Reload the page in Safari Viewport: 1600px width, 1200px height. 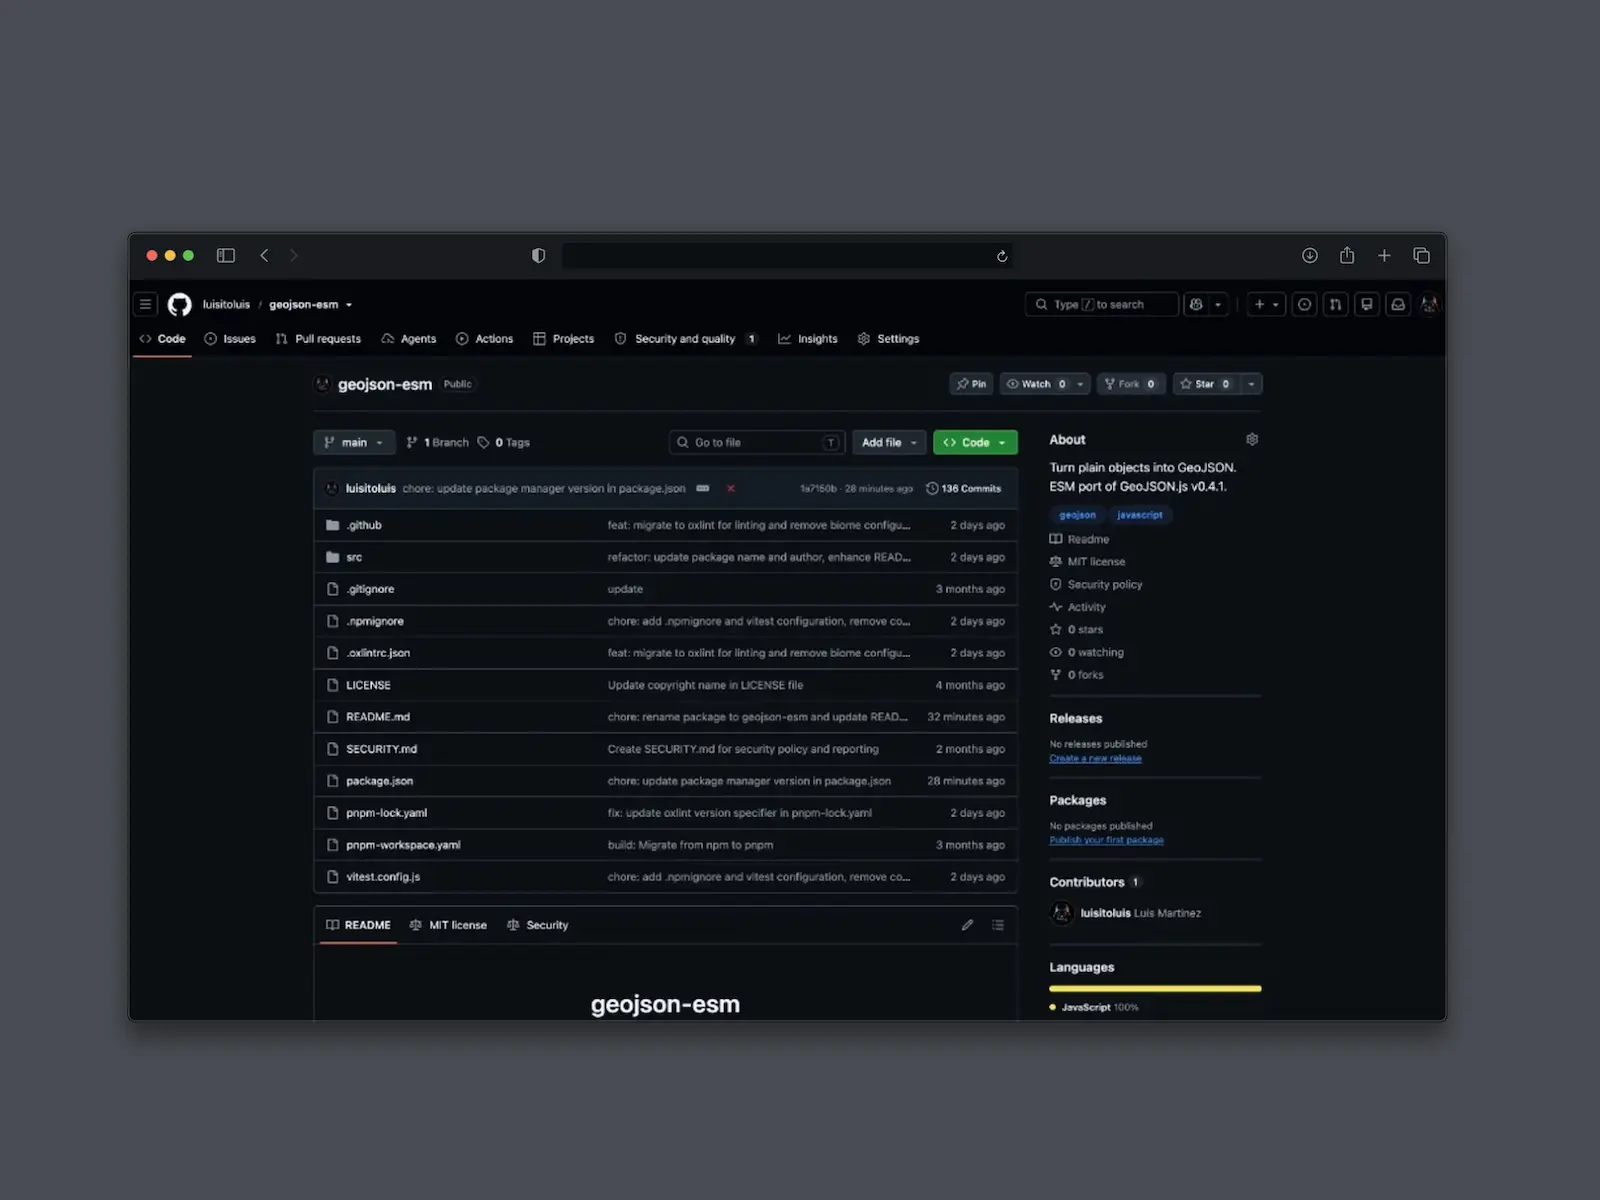[x=1001, y=256]
